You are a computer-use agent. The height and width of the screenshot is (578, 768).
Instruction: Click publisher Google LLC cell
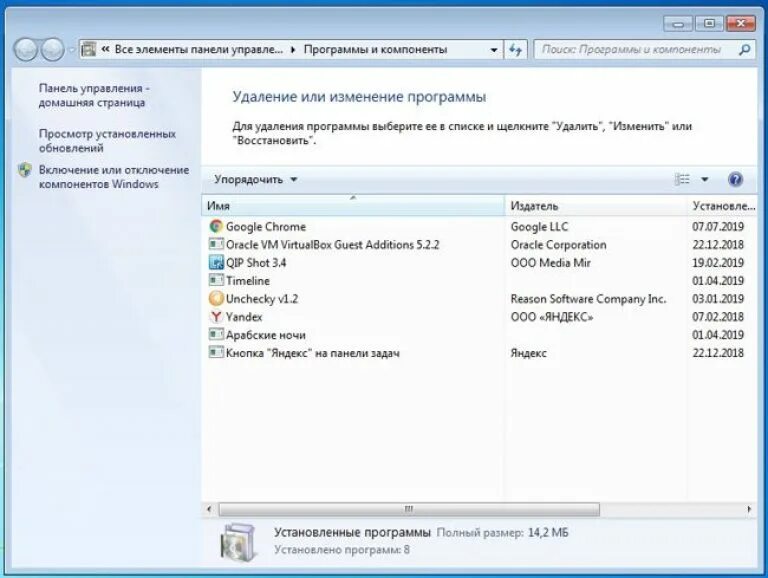[539, 227]
